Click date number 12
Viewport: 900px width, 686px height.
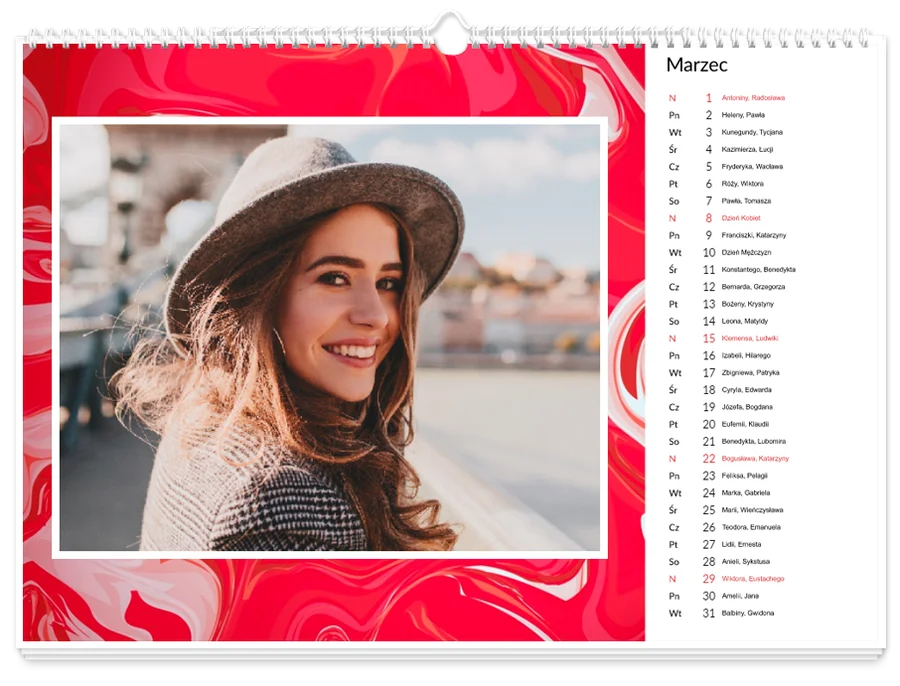(x=709, y=287)
